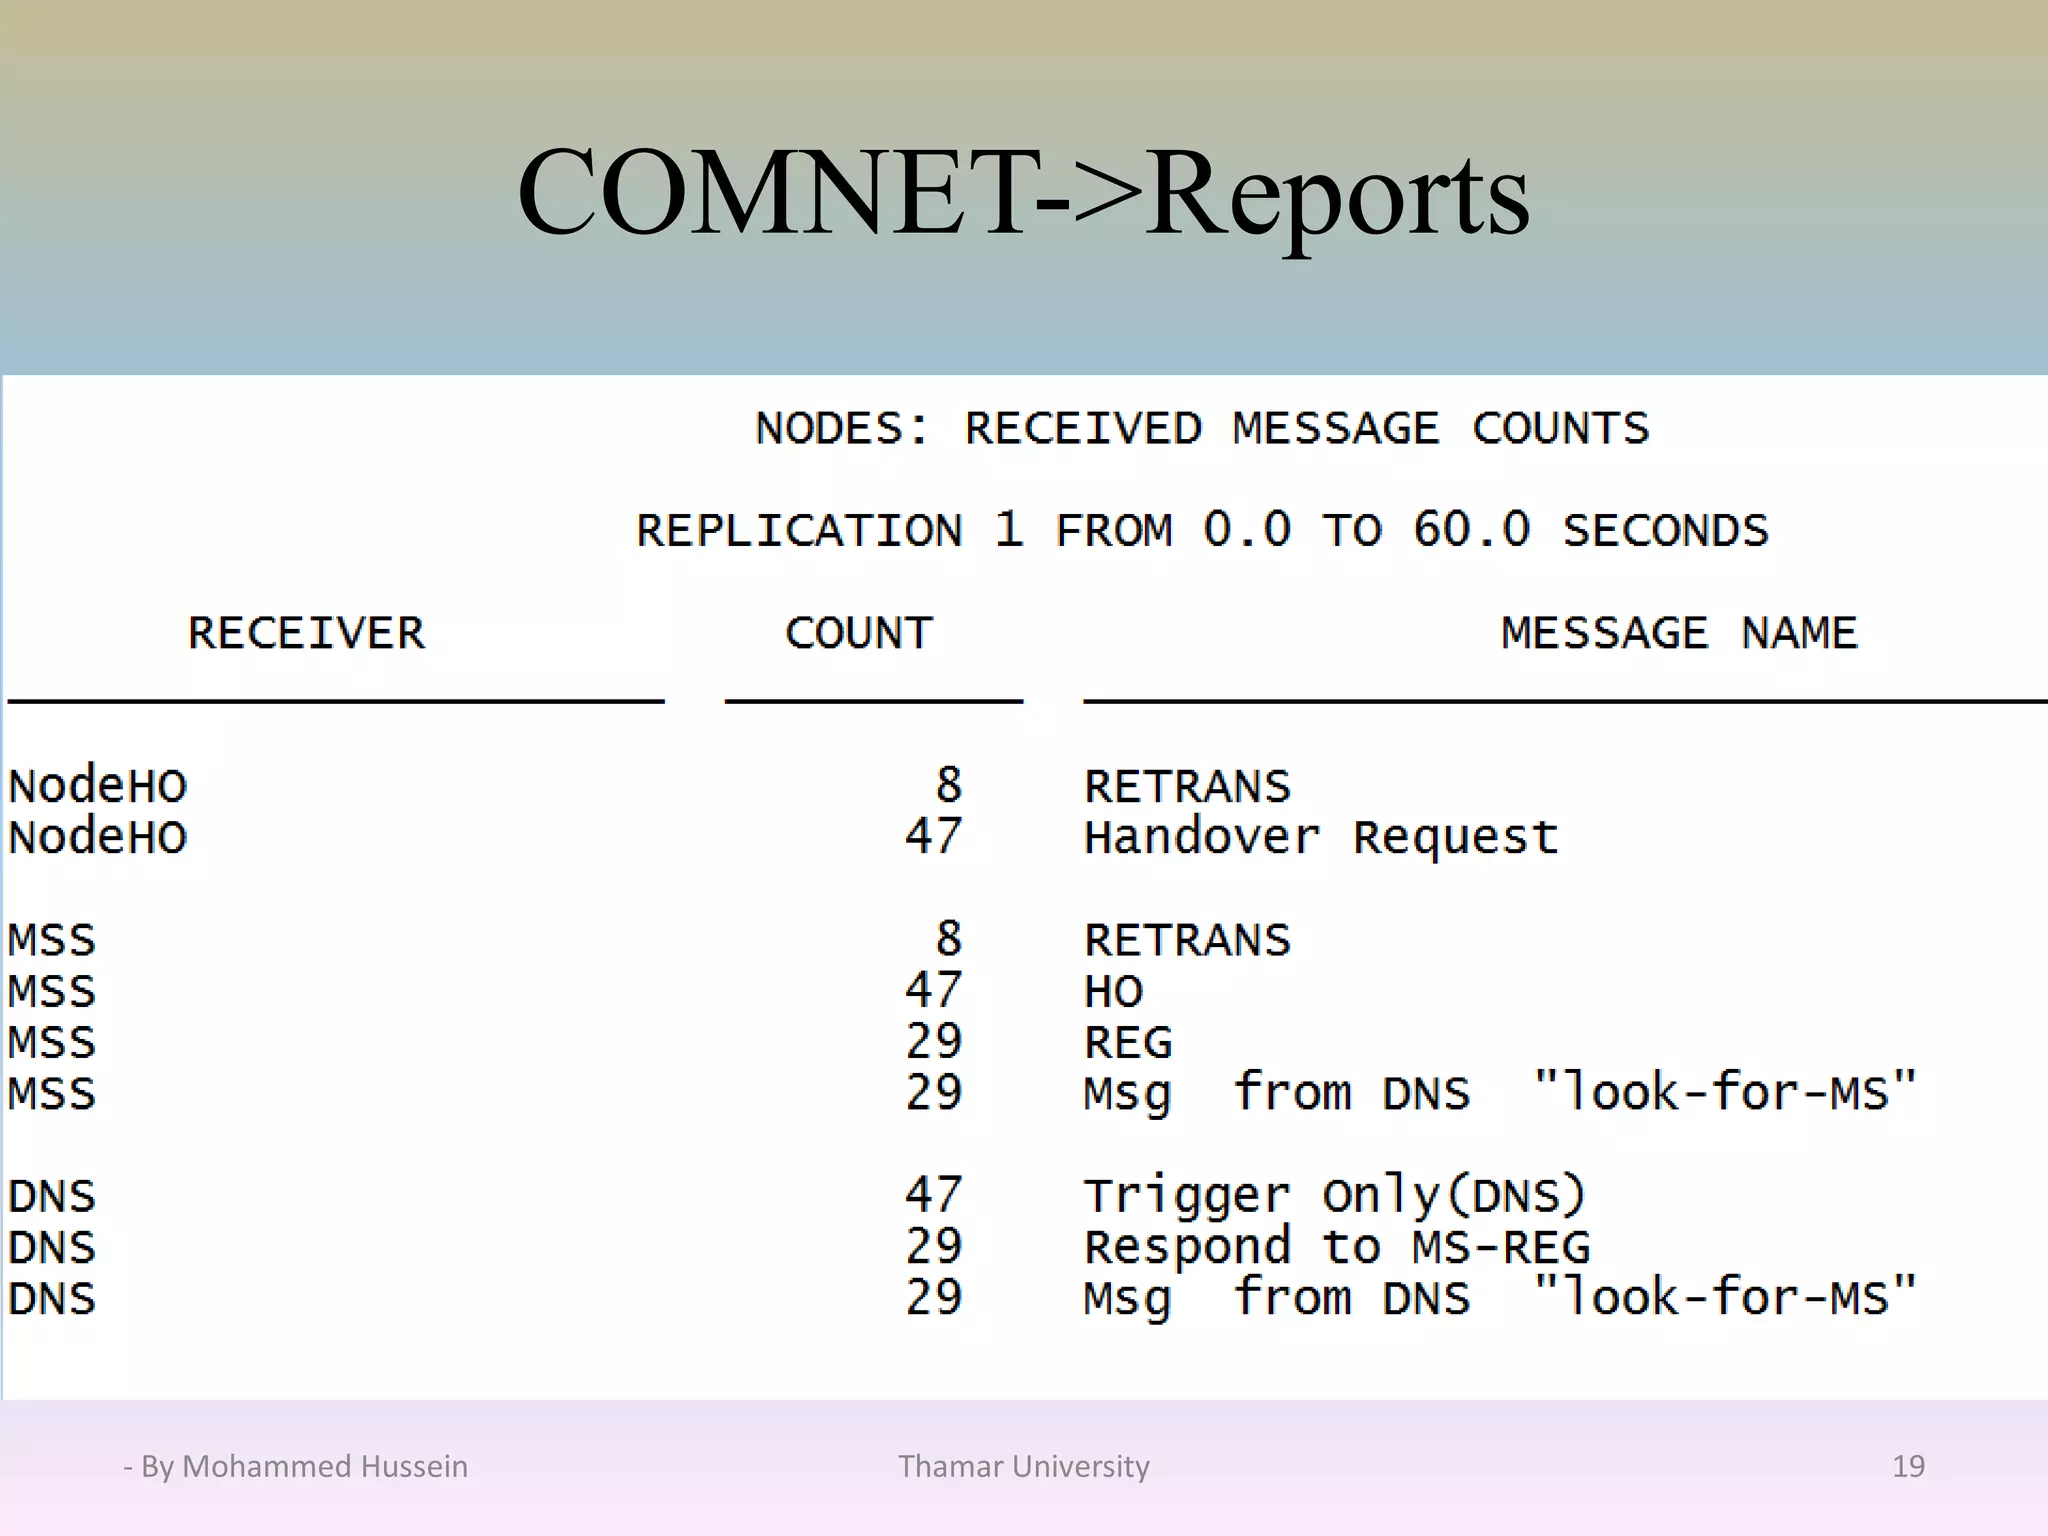This screenshot has width=2048, height=1536.
Task: Click the Trigger Only(DNS) message name
Action: point(1334,1196)
